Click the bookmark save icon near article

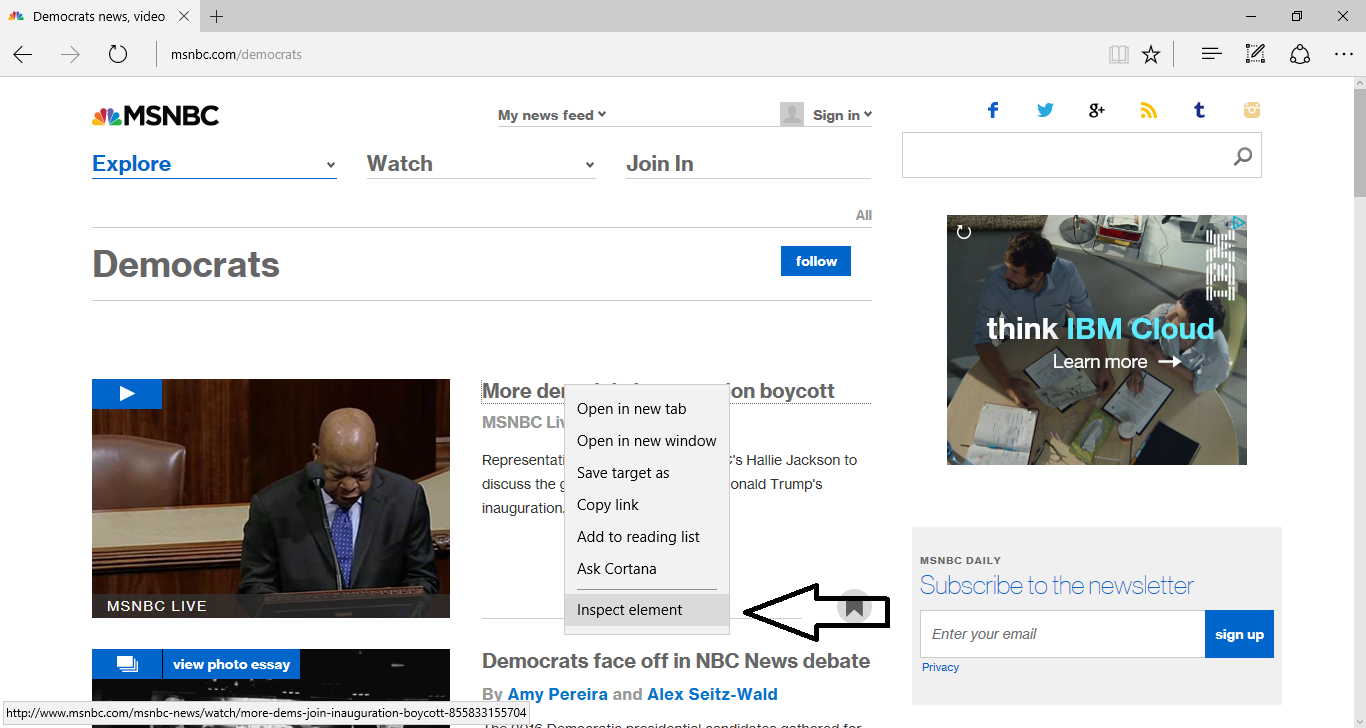click(x=854, y=606)
